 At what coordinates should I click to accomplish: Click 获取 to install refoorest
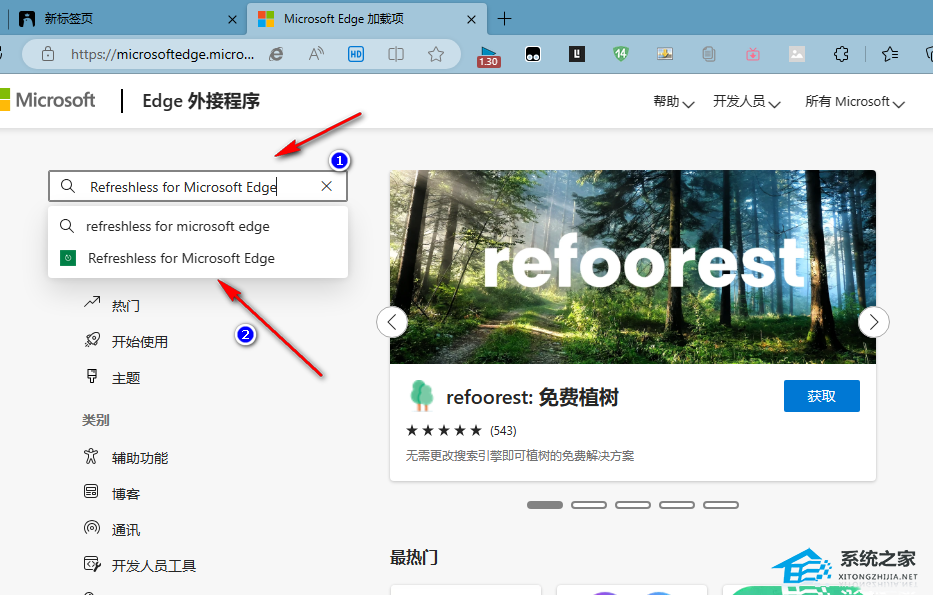822,396
